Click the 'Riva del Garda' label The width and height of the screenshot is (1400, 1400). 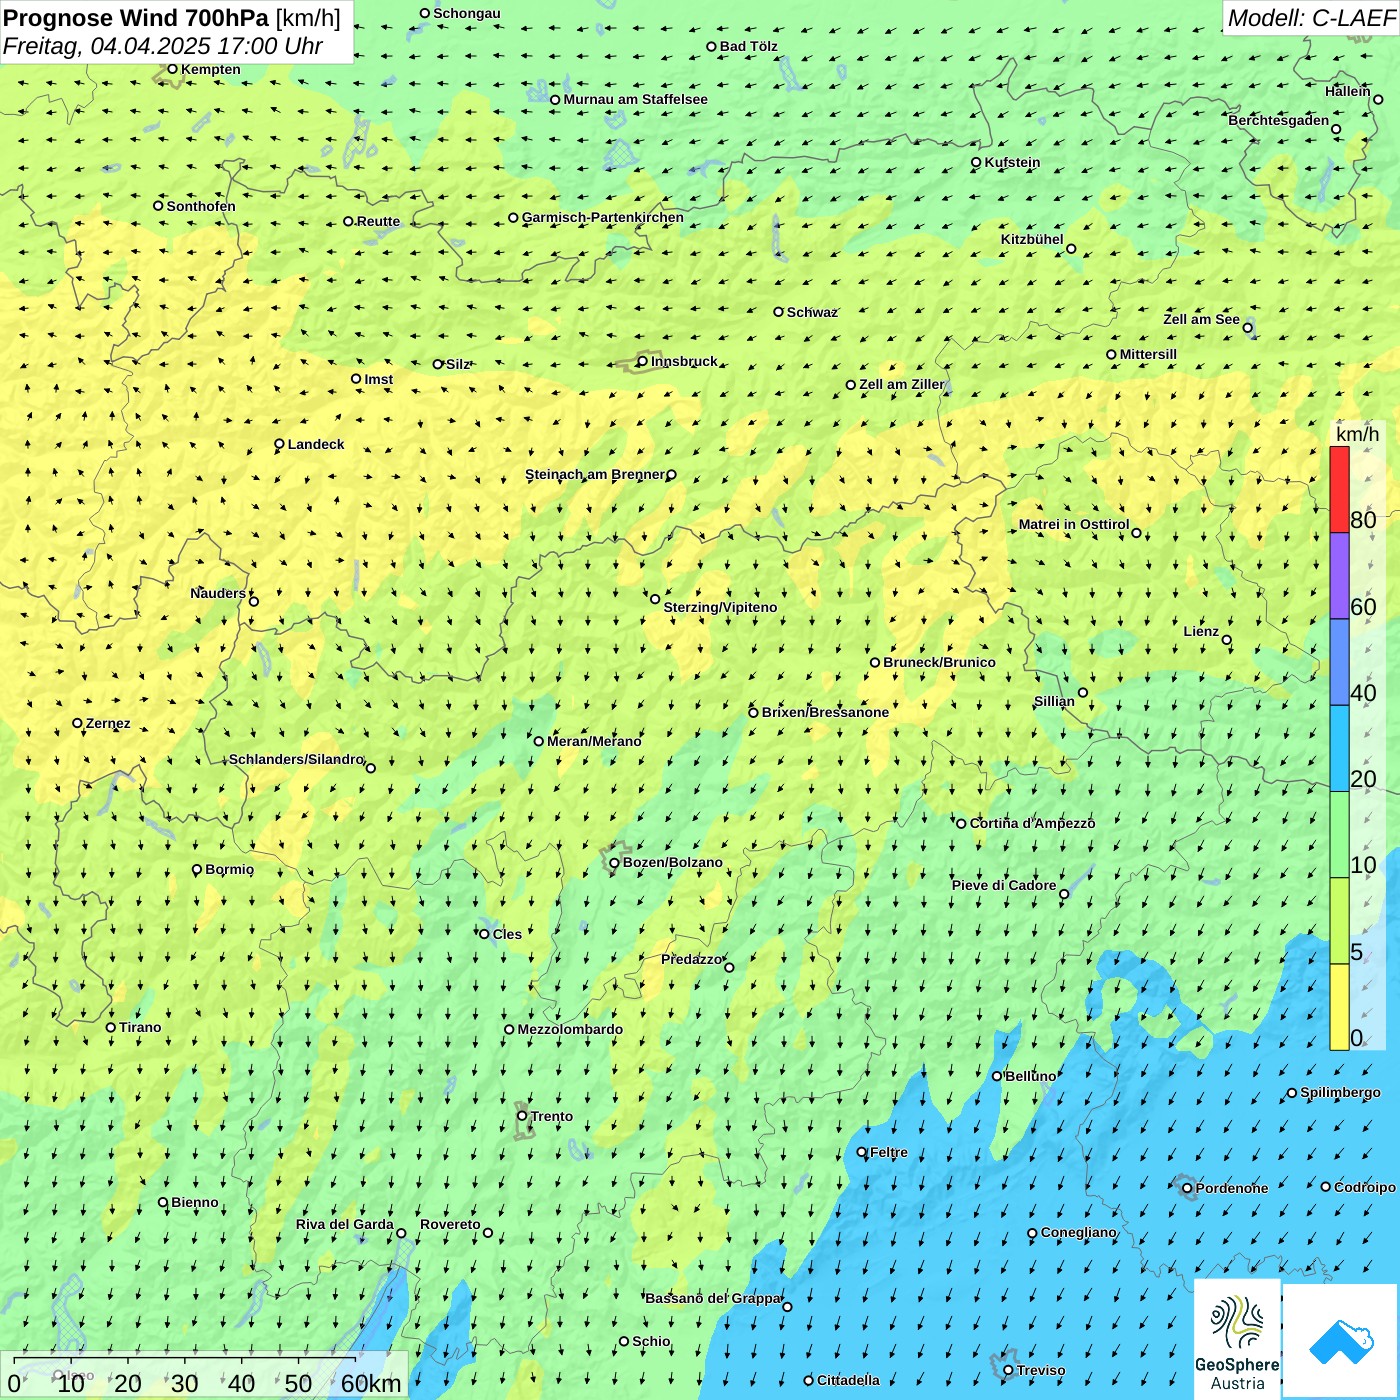tap(345, 1224)
